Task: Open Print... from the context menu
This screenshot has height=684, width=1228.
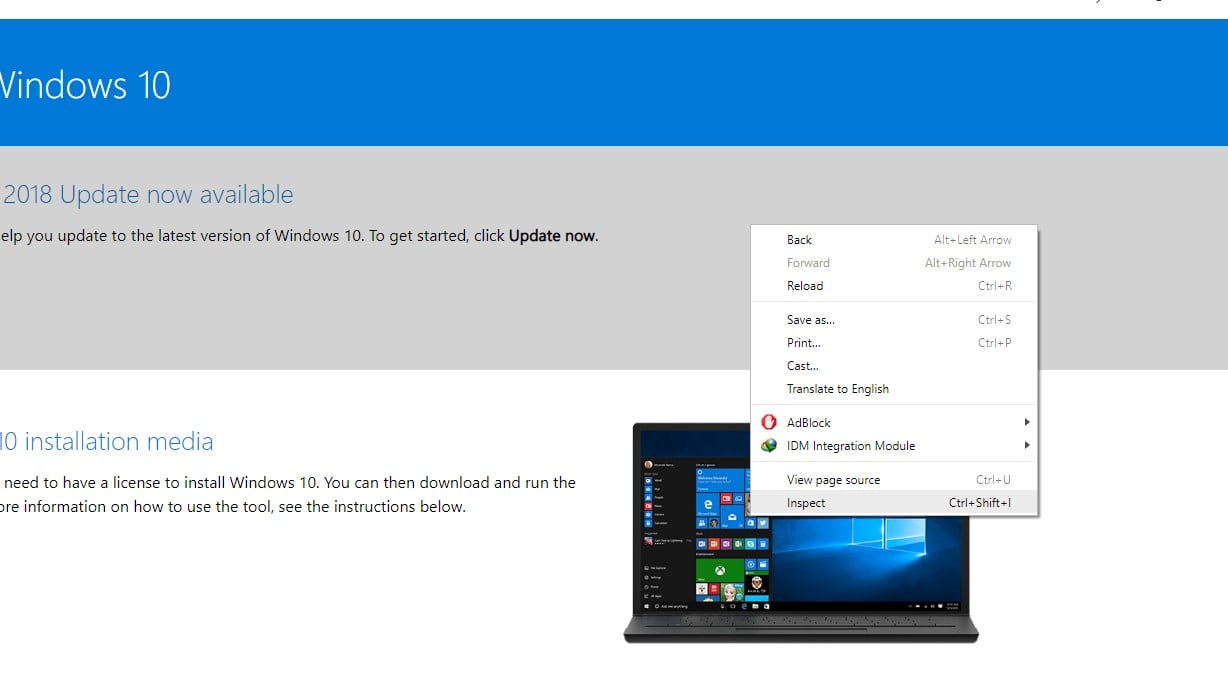Action: pyautogui.click(x=894, y=343)
